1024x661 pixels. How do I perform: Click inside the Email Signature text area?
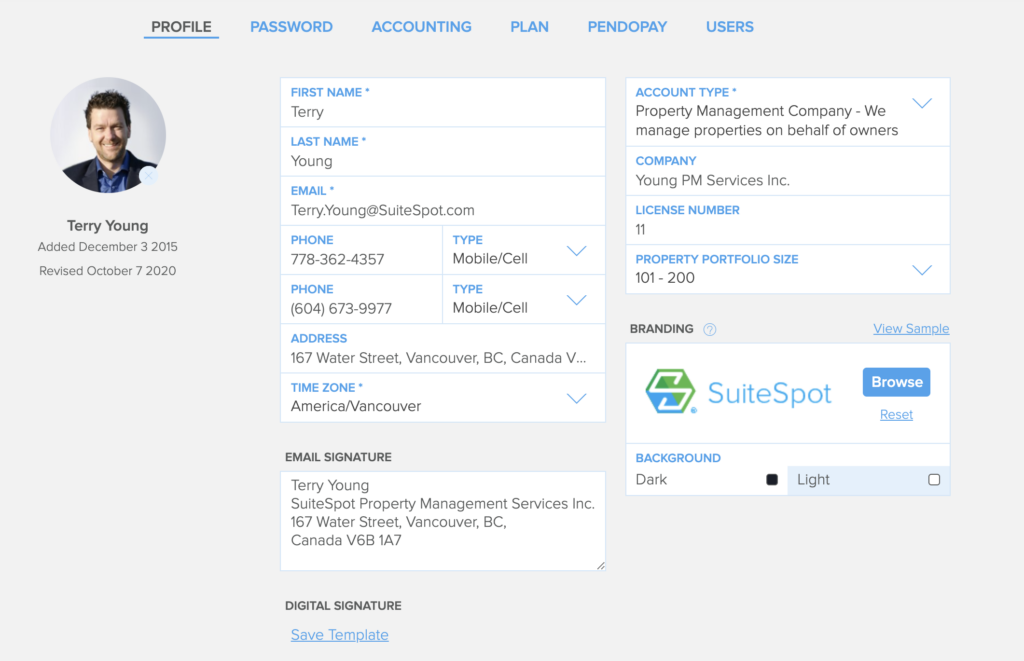point(443,521)
